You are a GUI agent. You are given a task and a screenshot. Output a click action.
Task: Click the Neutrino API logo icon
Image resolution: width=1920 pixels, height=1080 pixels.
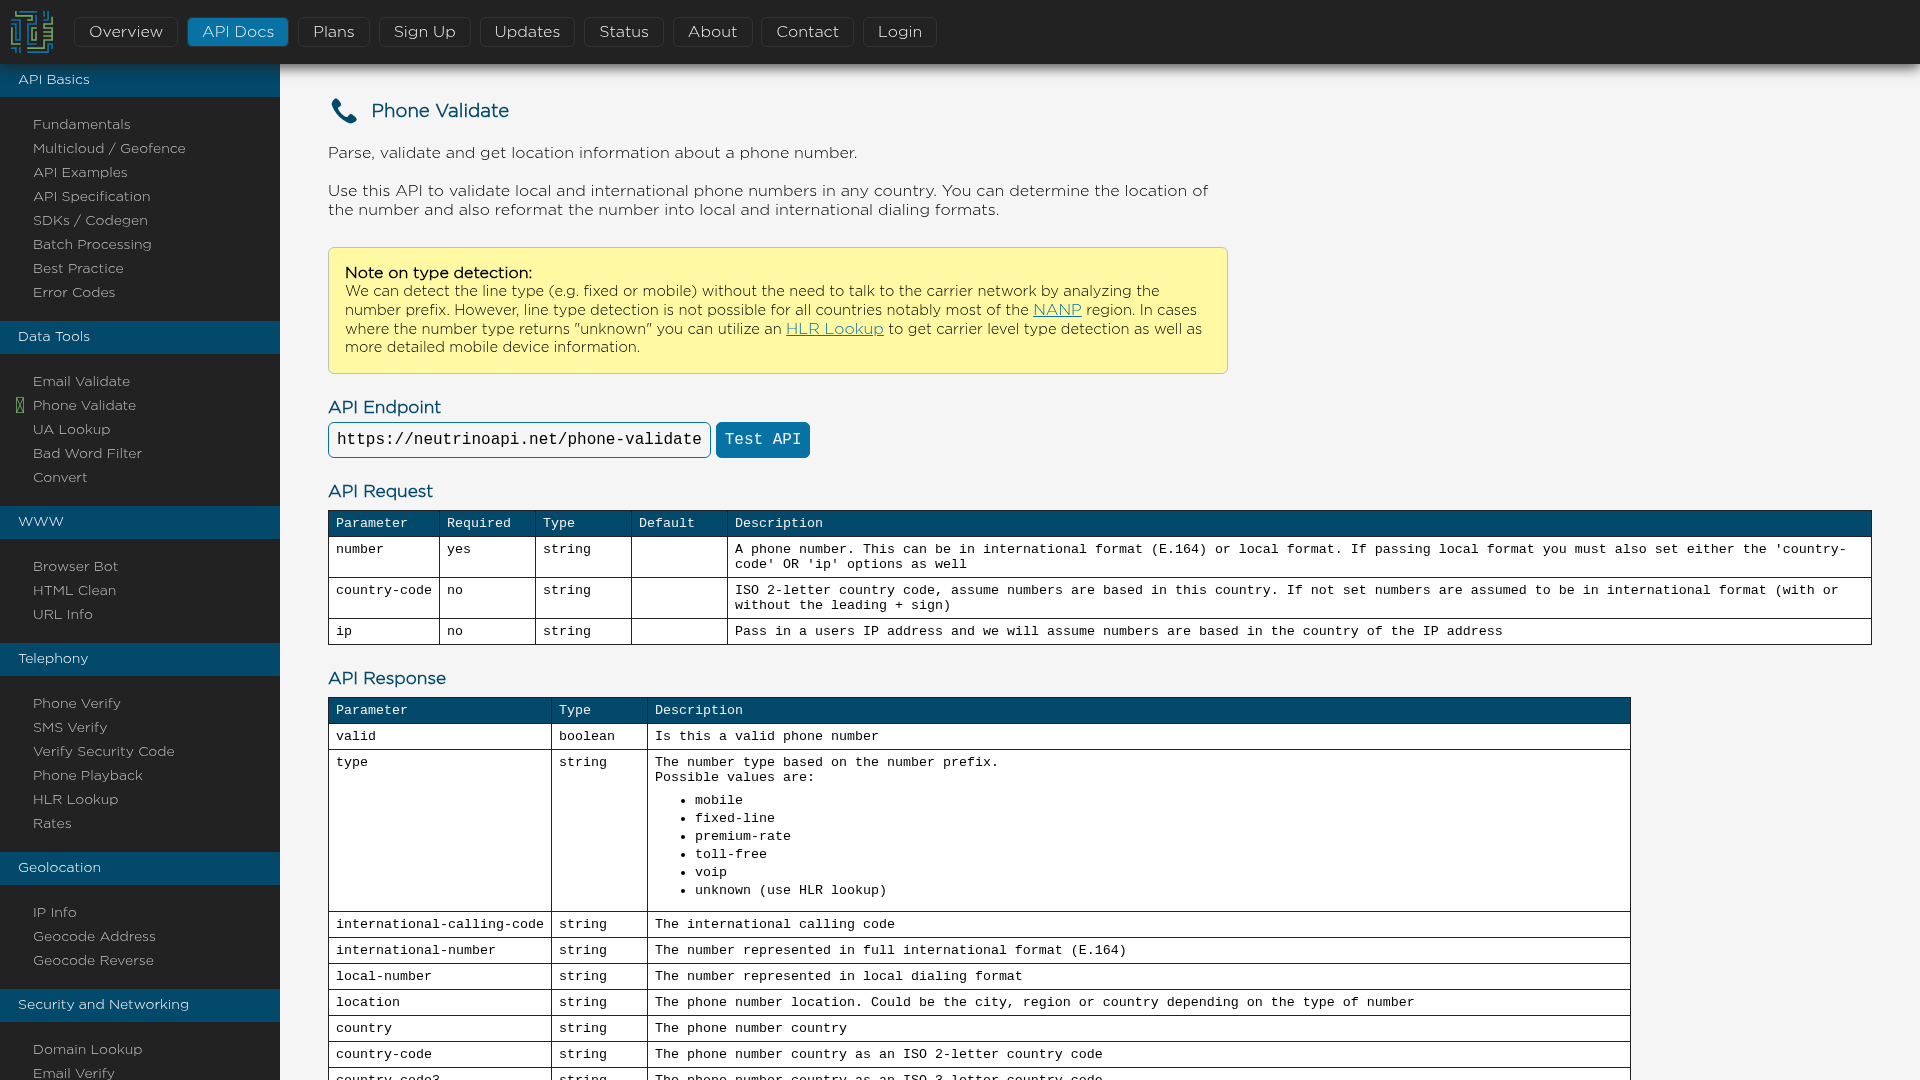[x=32, y=32]
